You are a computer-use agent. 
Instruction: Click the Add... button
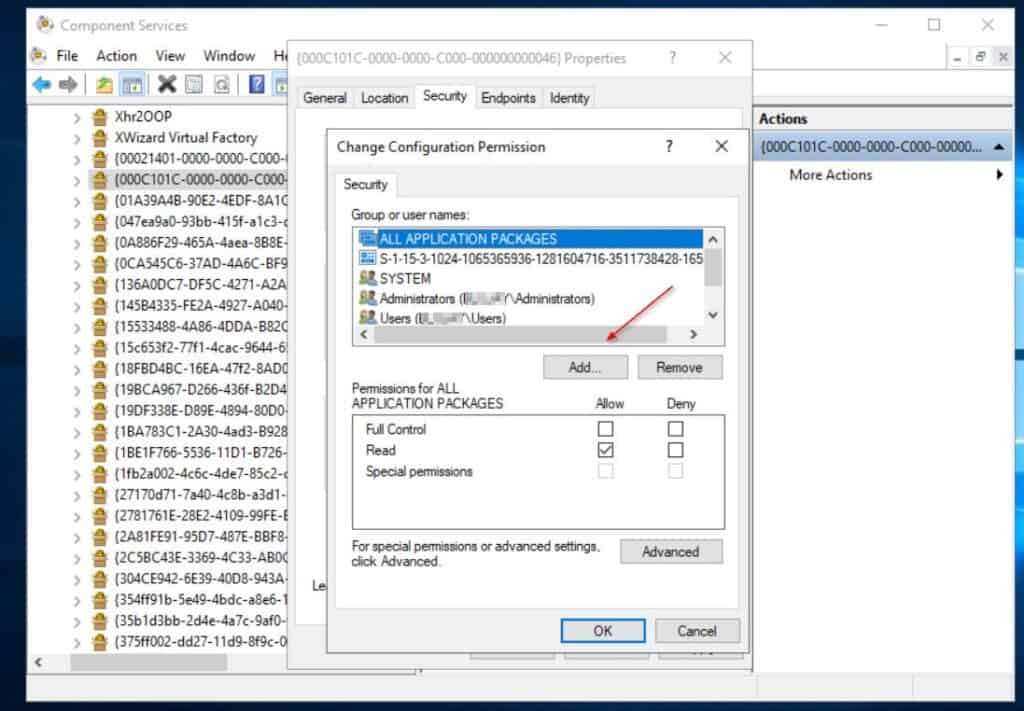coord(585,368)
